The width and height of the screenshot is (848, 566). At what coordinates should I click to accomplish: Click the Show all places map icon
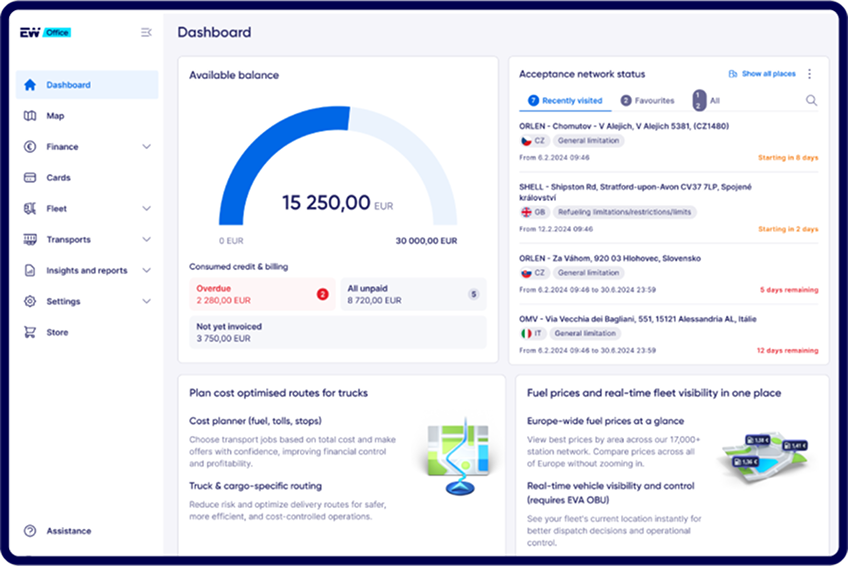click(733, 74)
